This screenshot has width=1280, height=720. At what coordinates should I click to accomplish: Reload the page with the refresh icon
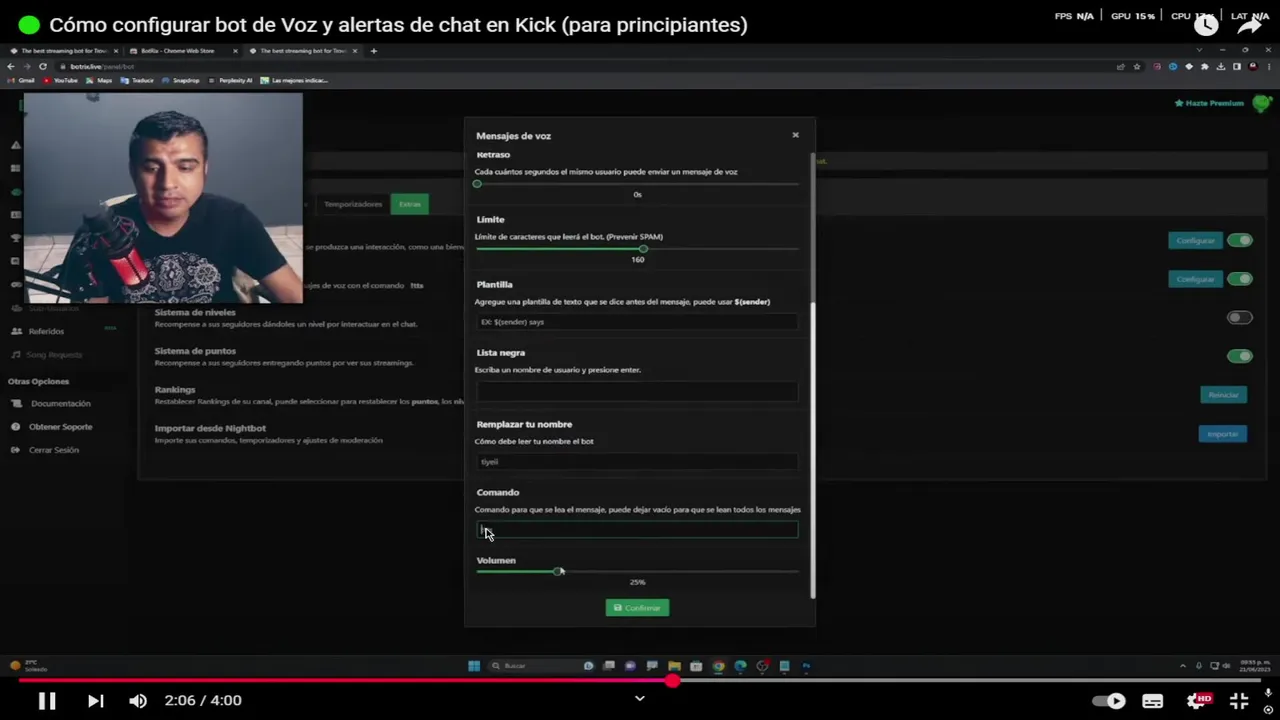point(43,66)
